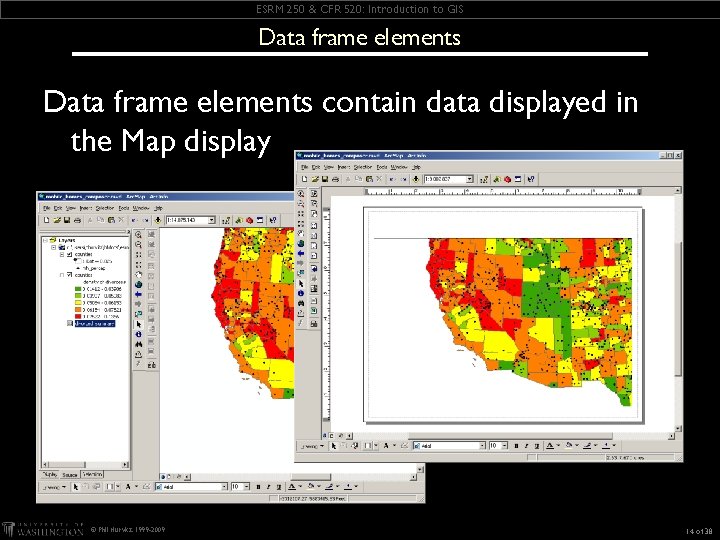Switch to Layout View button in right window

332,436
